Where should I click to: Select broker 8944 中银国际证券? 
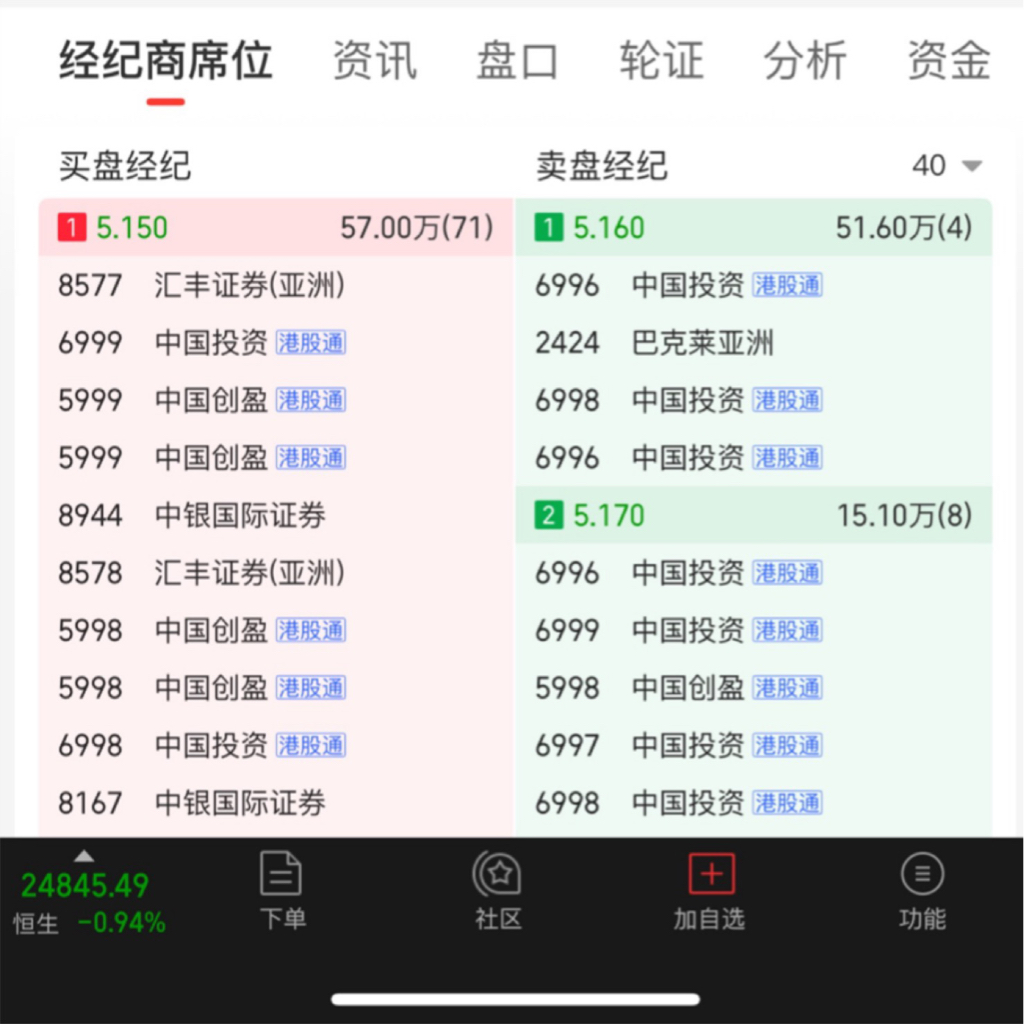coord(276,515)
